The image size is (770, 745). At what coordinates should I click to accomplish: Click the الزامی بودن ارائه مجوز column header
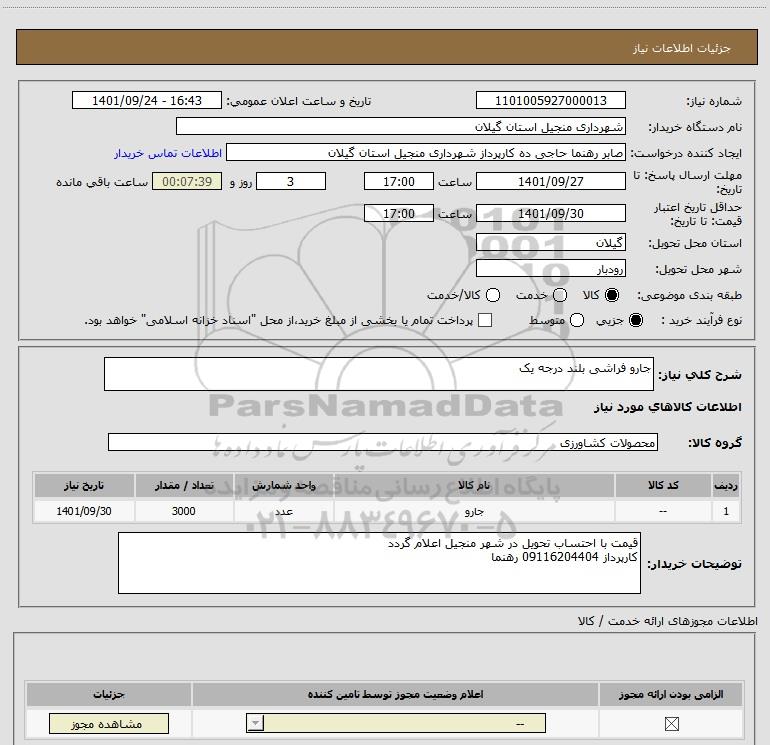(x=671, y=694)
